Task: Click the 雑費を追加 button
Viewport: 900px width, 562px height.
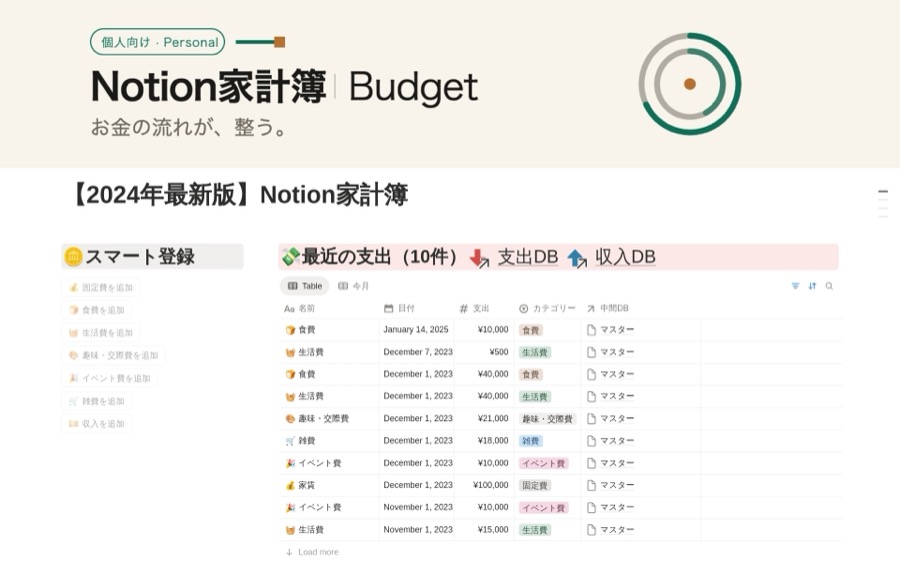Action: pyautogui.click(x=97, y=401)
